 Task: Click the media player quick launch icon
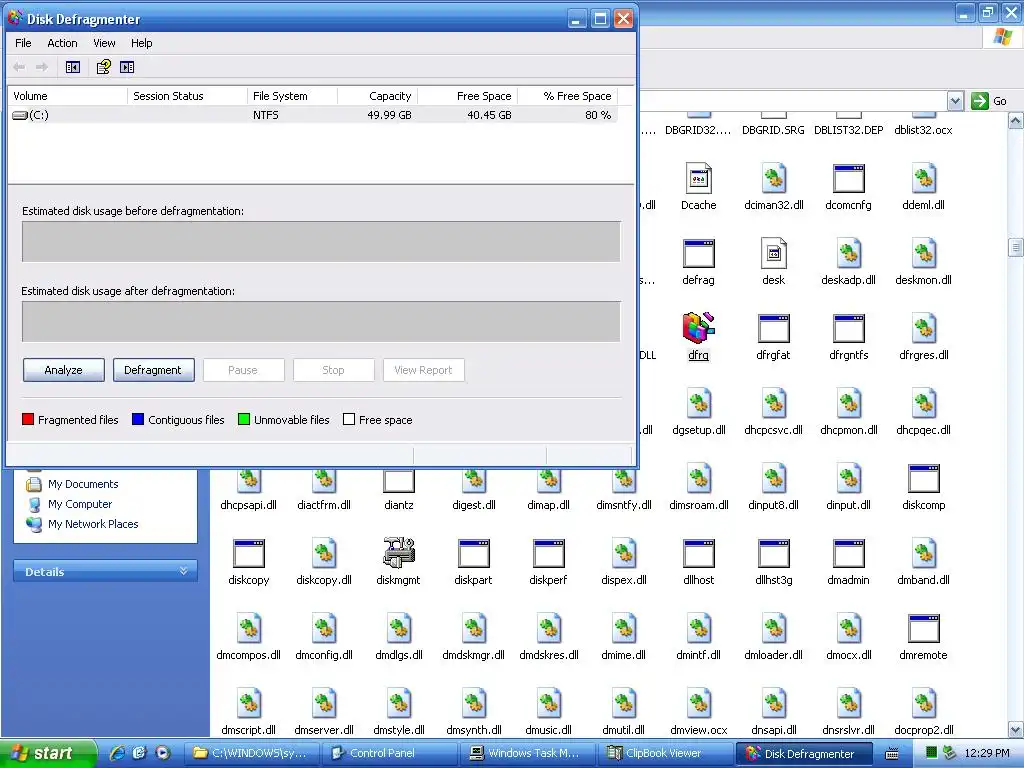click(163, 753)
